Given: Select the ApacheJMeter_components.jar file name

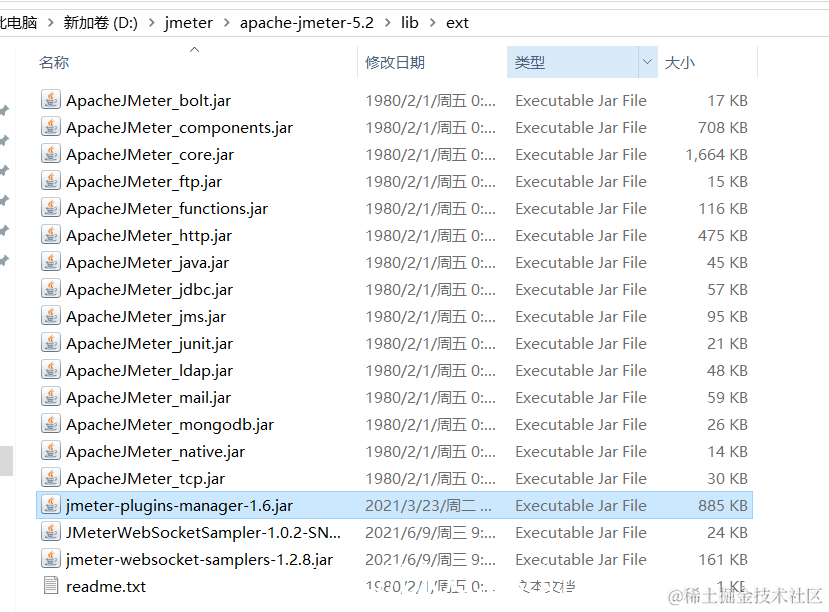Looking at the screenshot, I should coord(179,127).
